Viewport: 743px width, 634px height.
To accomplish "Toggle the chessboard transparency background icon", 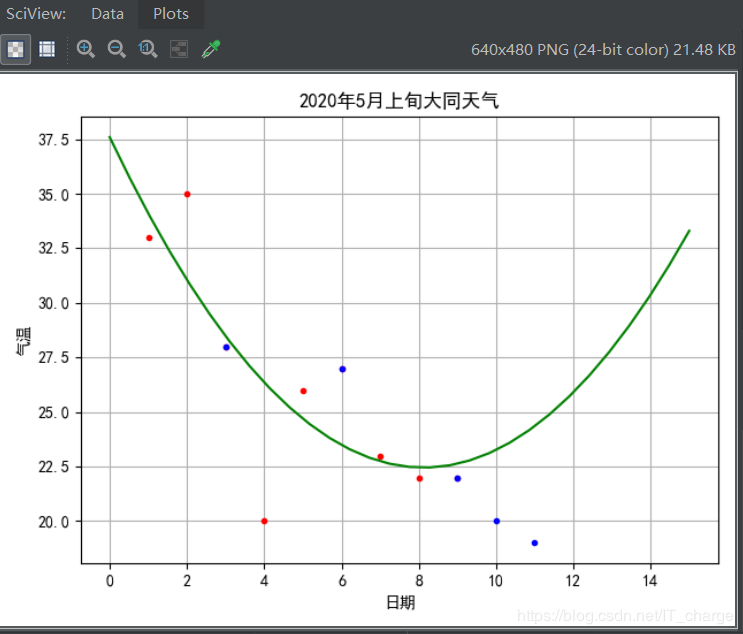I will point(16,49).
